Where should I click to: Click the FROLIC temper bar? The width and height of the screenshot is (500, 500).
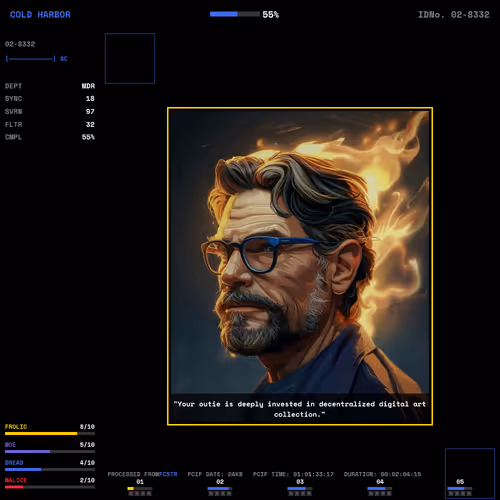coord(50,434)
